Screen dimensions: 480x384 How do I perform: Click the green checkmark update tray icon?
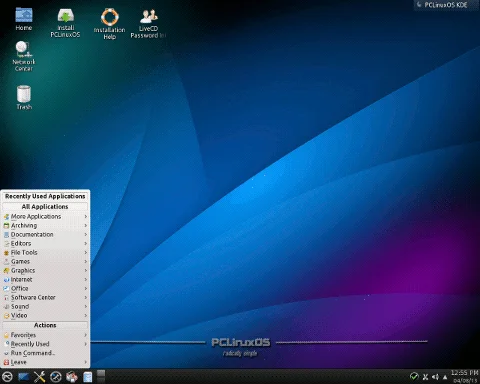pyautogui.click(x=414, y=376)
